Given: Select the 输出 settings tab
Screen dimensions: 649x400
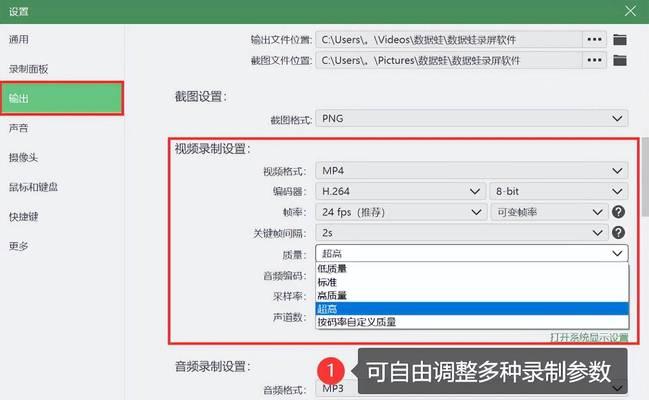Looking at the screenshot, I should coord(62,98).
